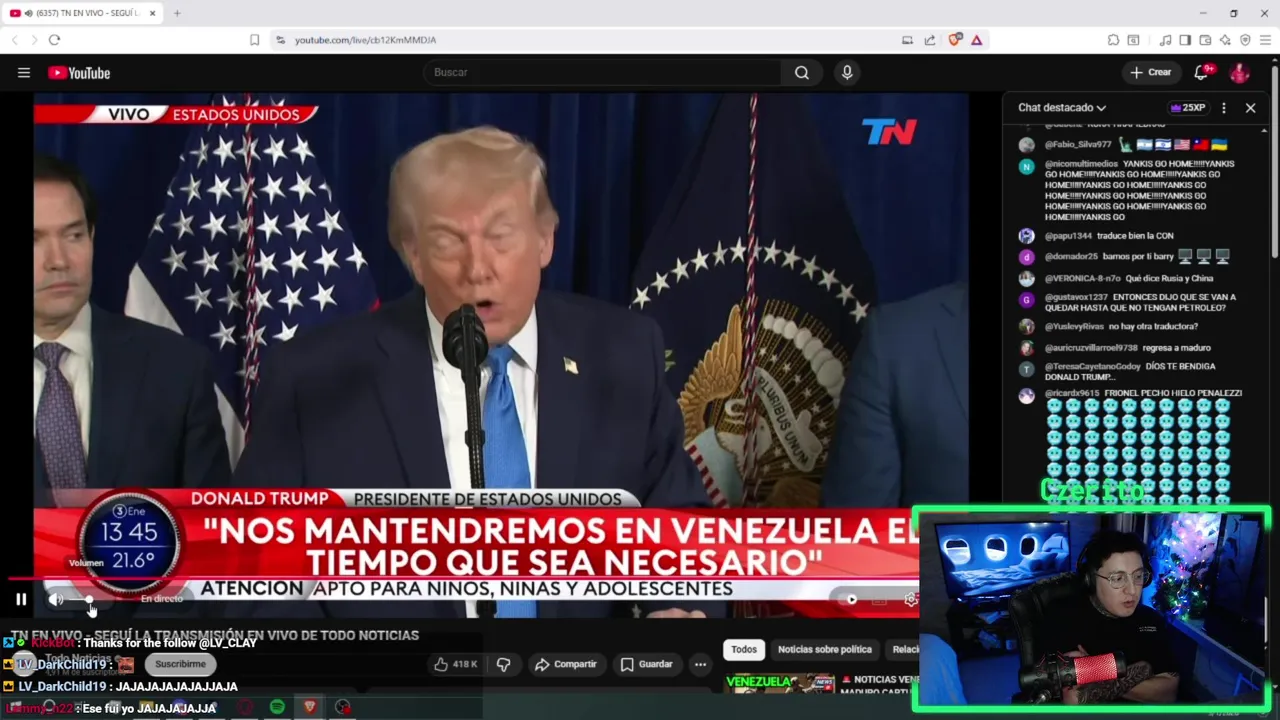
Task: Jump to live via En directo
Action: 161,599
